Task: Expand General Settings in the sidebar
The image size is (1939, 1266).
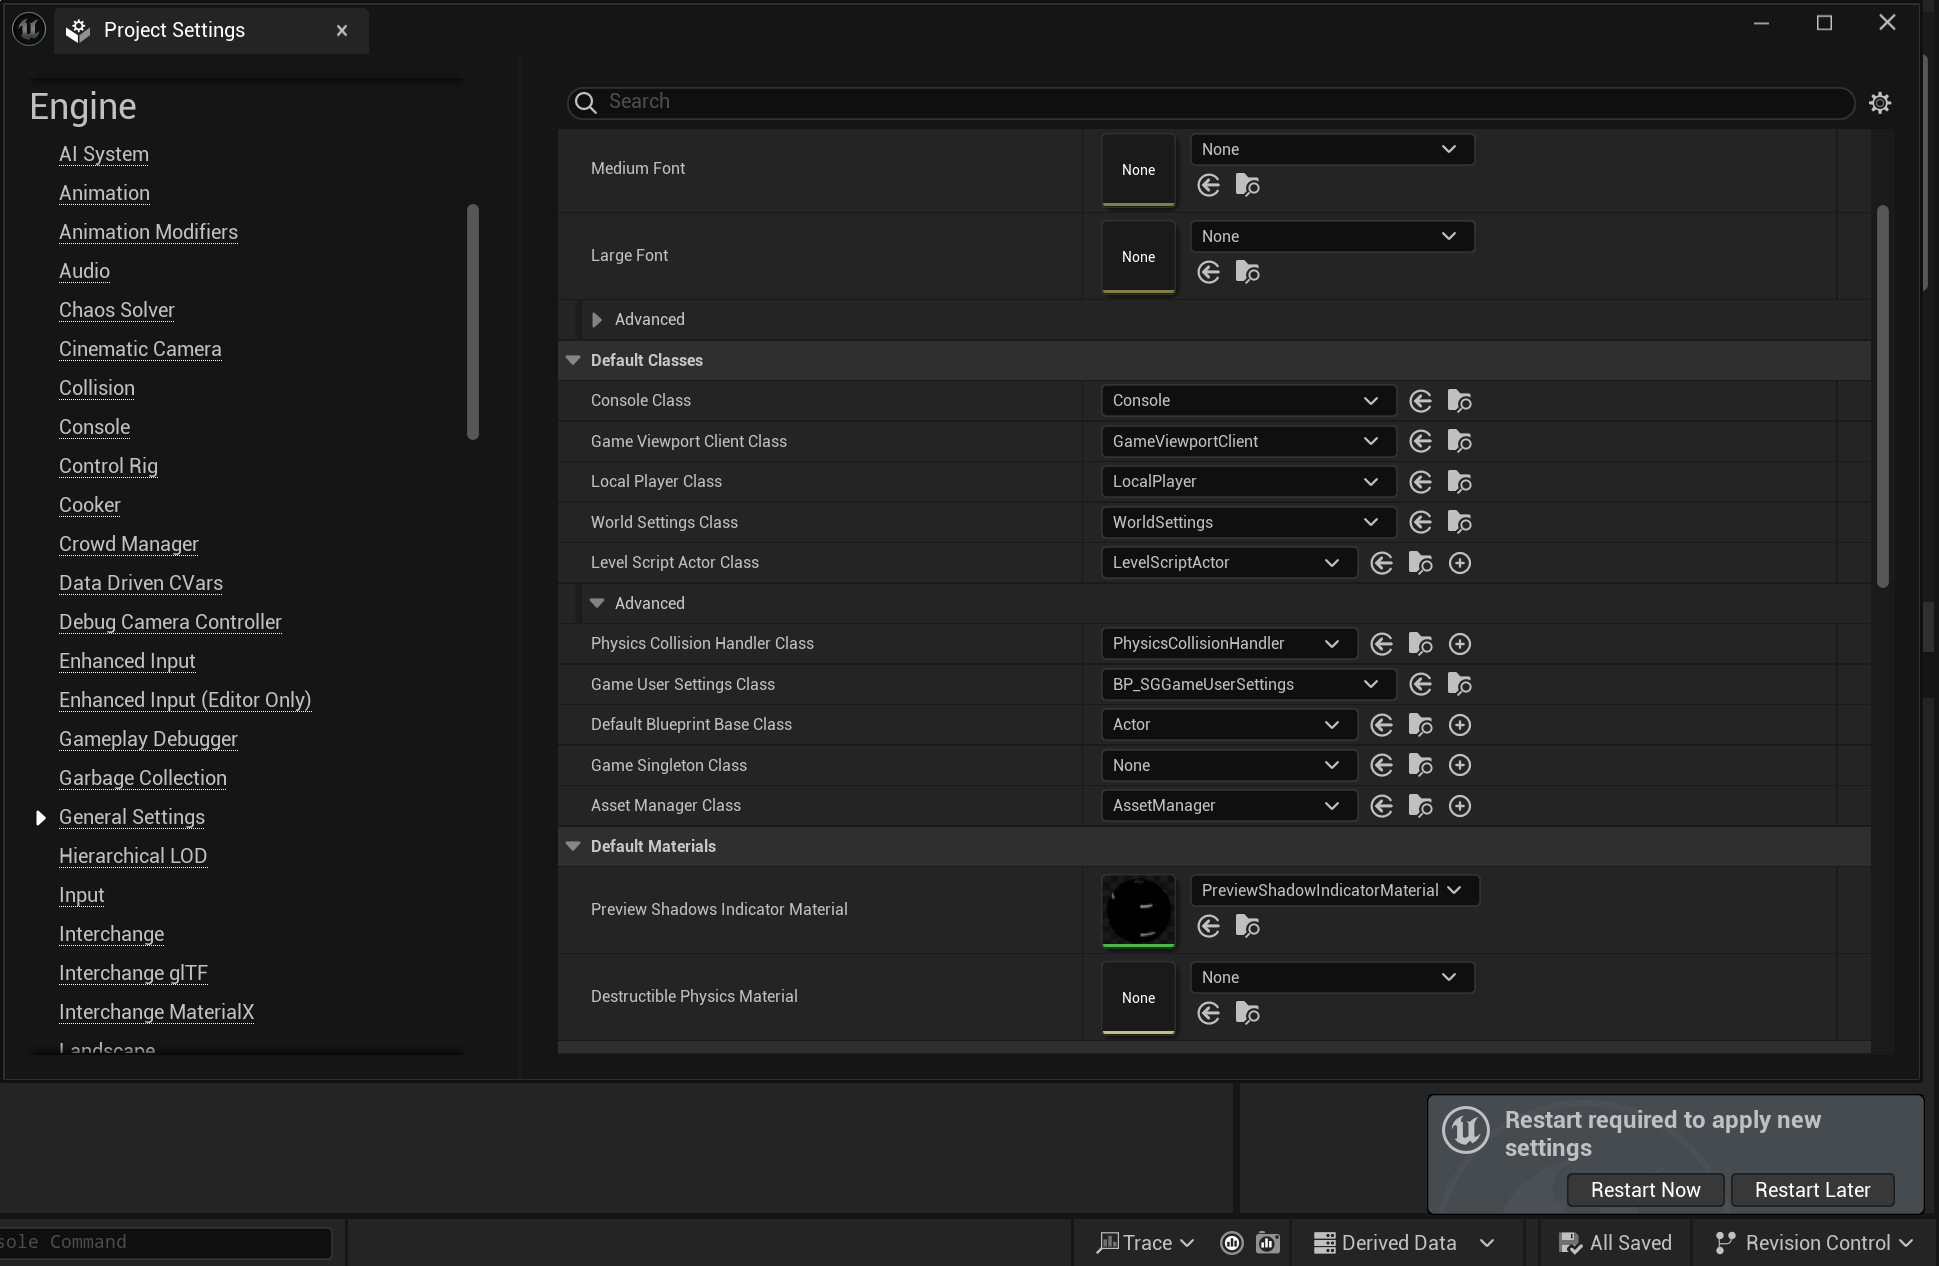Action: pos(41,817)
